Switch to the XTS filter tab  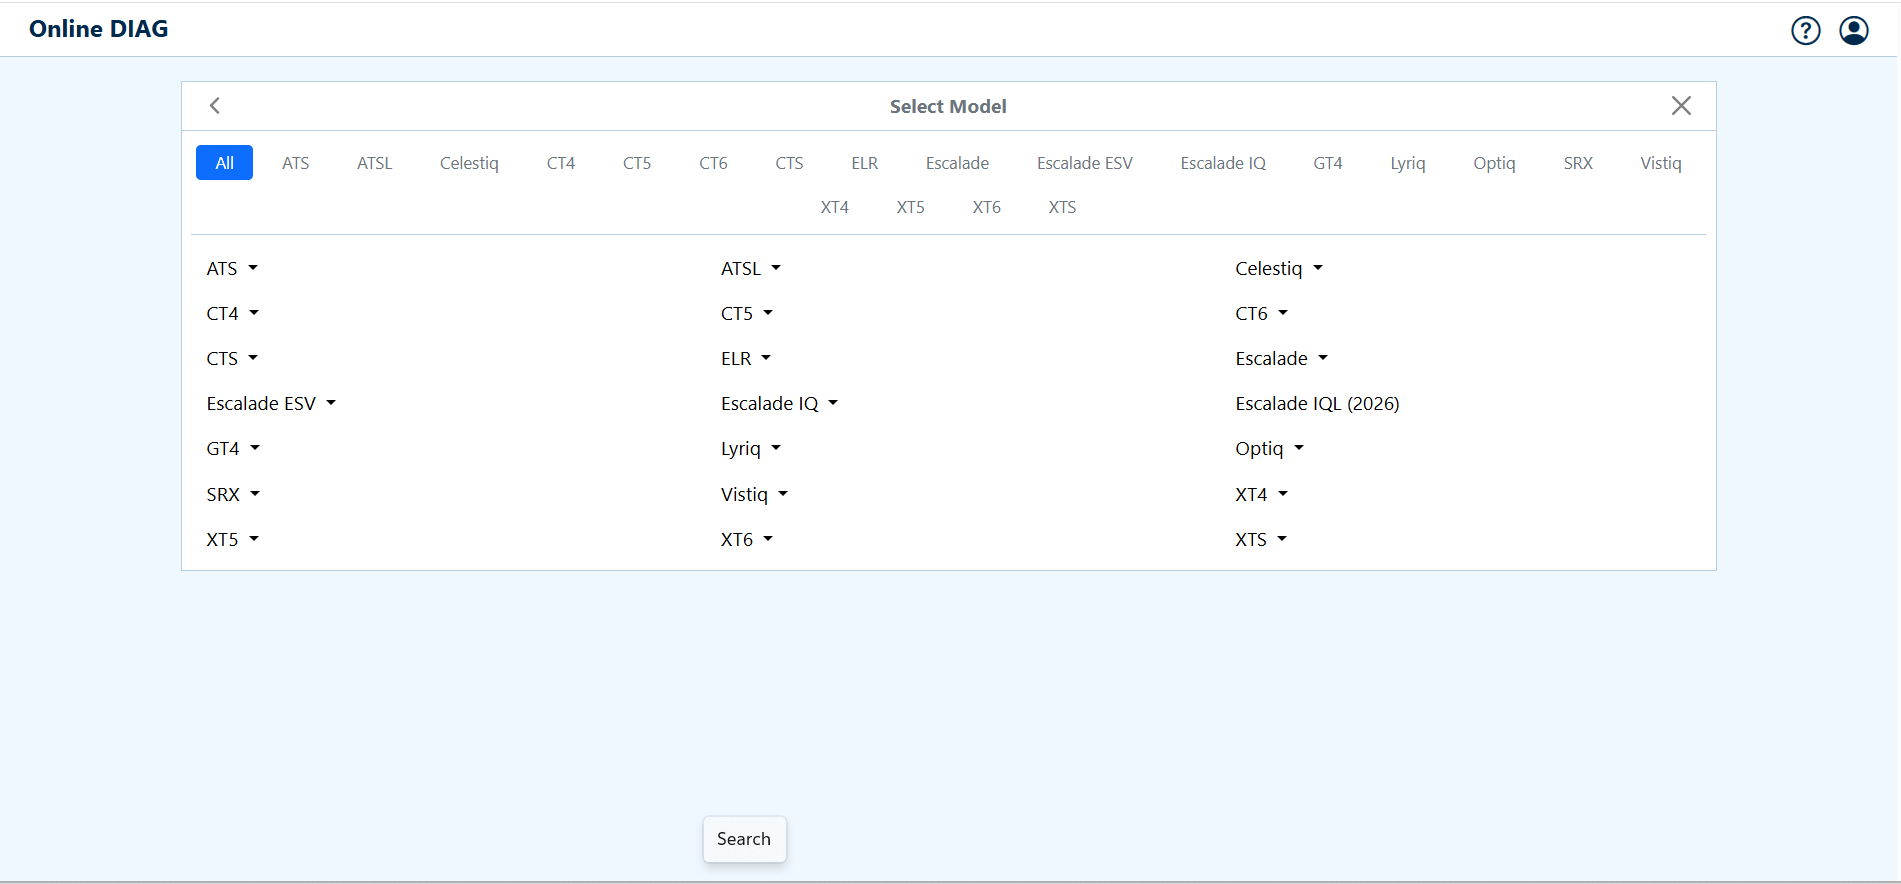coord(1062,207)
